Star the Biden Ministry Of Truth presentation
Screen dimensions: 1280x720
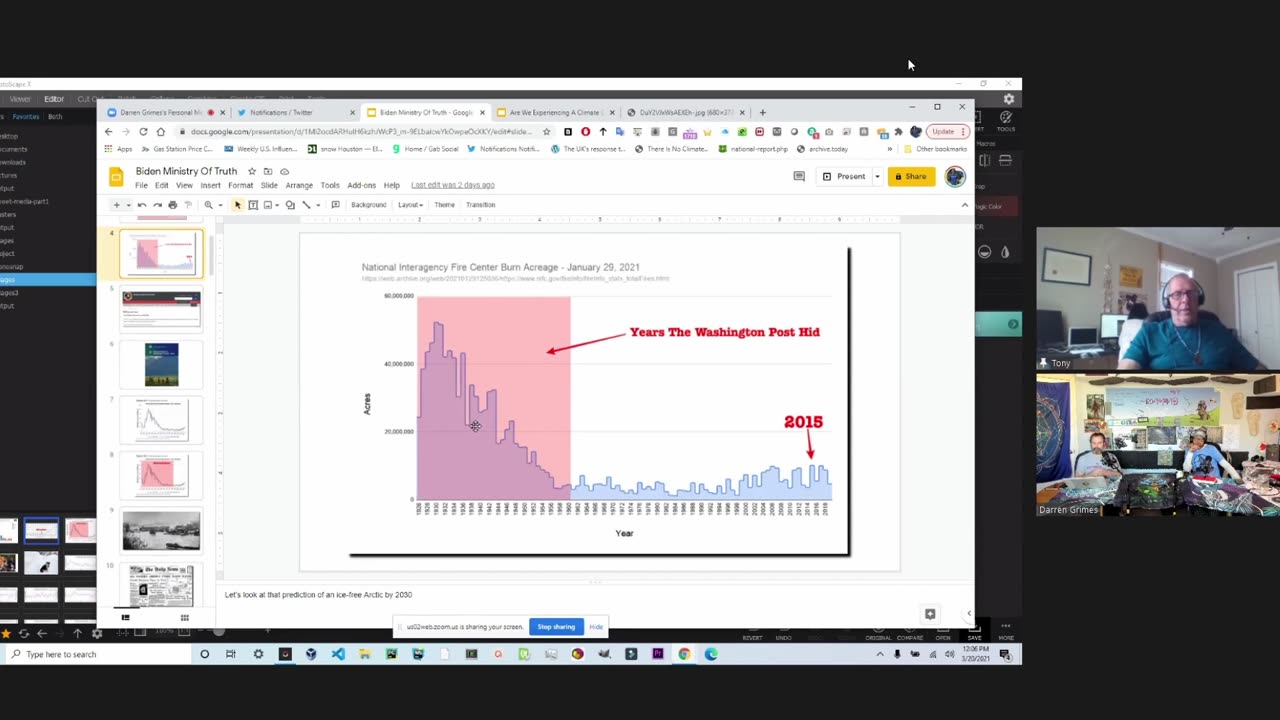(251, 172)
